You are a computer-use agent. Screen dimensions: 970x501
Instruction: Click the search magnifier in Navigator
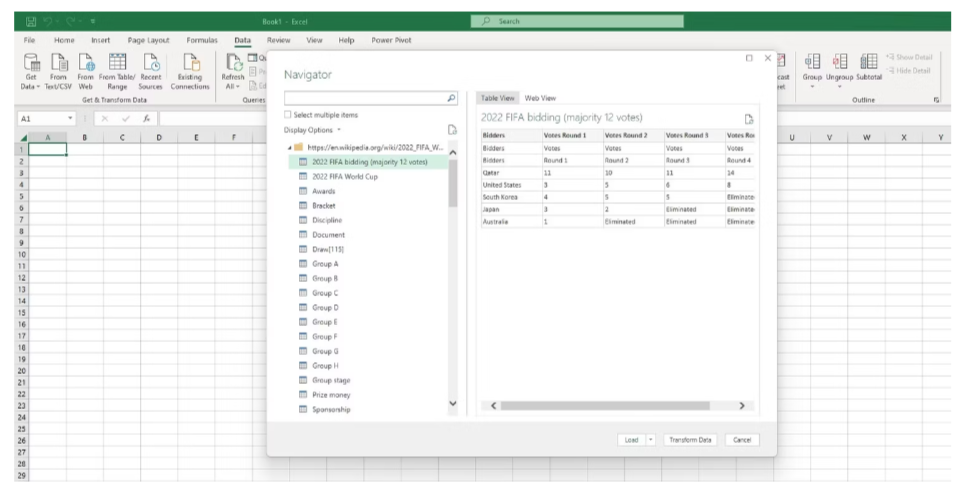click(x=451, y=98)
